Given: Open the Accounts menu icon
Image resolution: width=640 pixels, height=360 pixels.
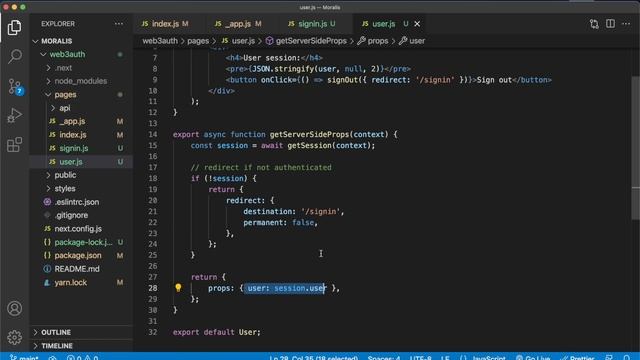Looking at the screenshot, I should pos(15,308).
